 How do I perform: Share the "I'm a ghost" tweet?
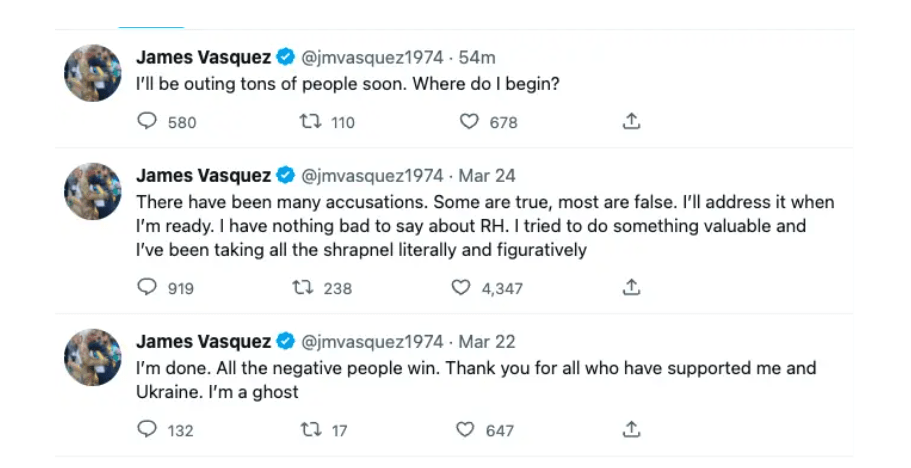[631, 430]
